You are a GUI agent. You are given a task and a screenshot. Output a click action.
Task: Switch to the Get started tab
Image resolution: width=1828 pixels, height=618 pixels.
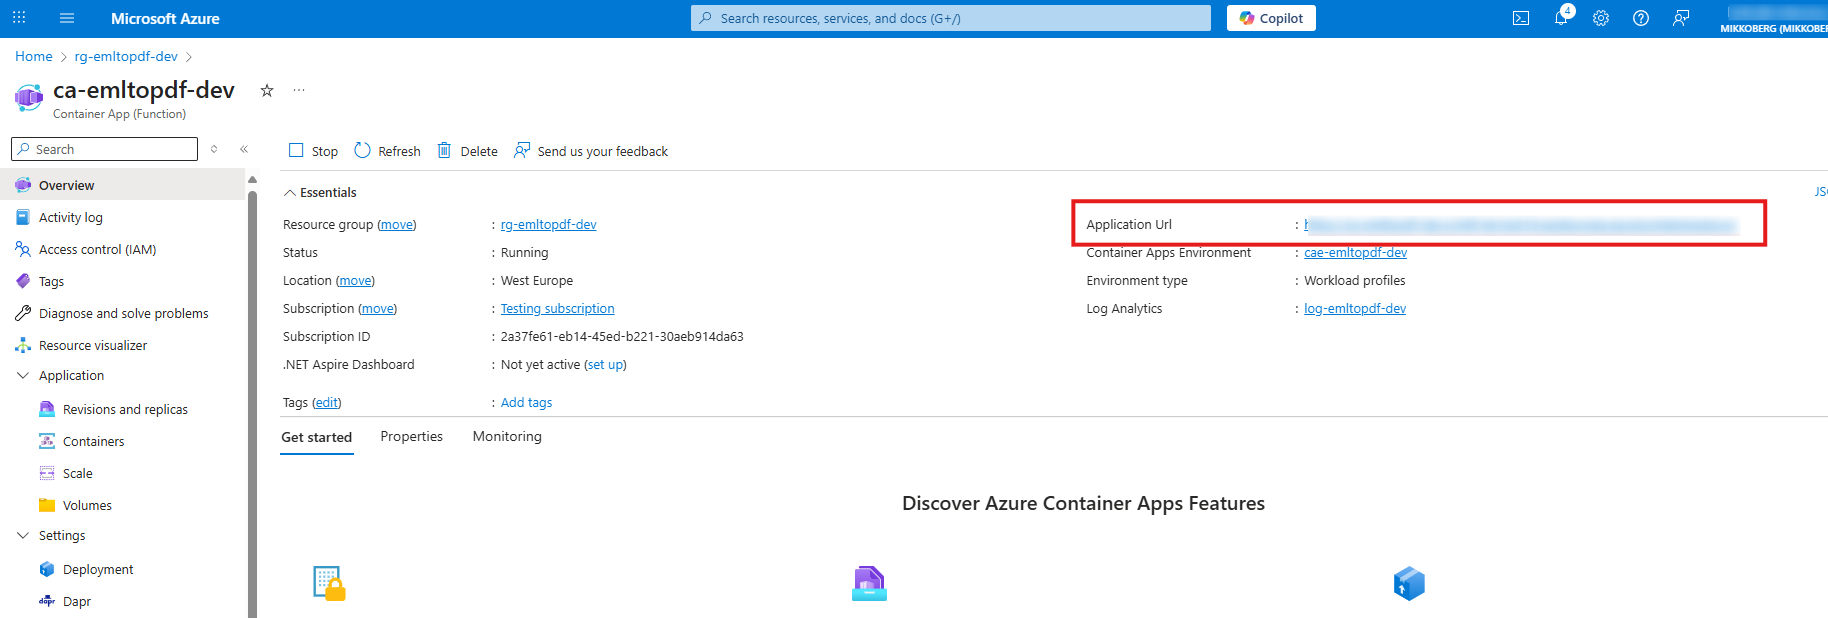click(316, 437)
